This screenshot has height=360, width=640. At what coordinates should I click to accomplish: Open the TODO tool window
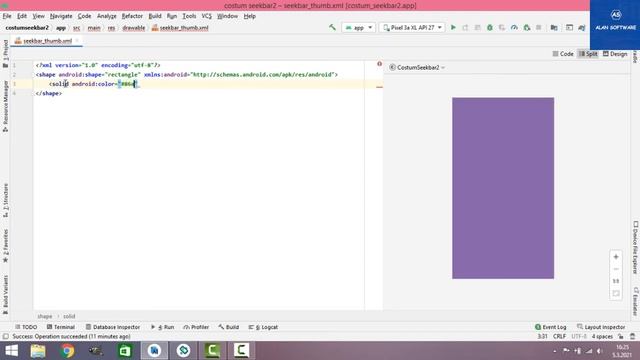tap(26, 327)
